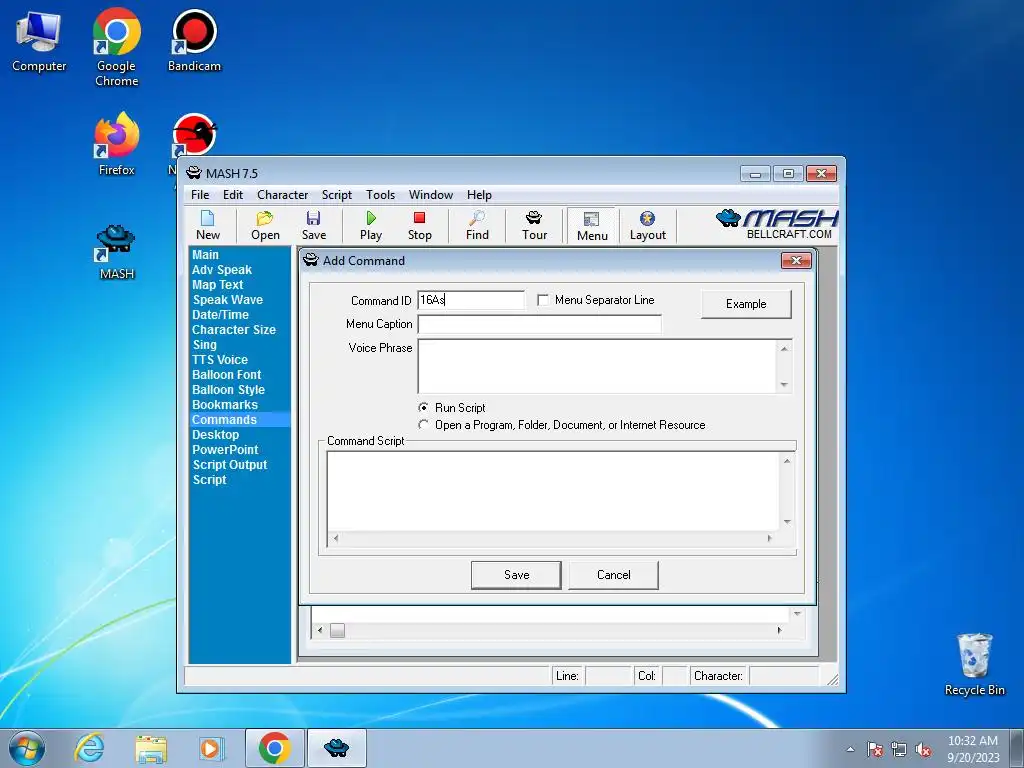
Task: Open Google Chrome desktop shortcut
Action: click(116, 47)
